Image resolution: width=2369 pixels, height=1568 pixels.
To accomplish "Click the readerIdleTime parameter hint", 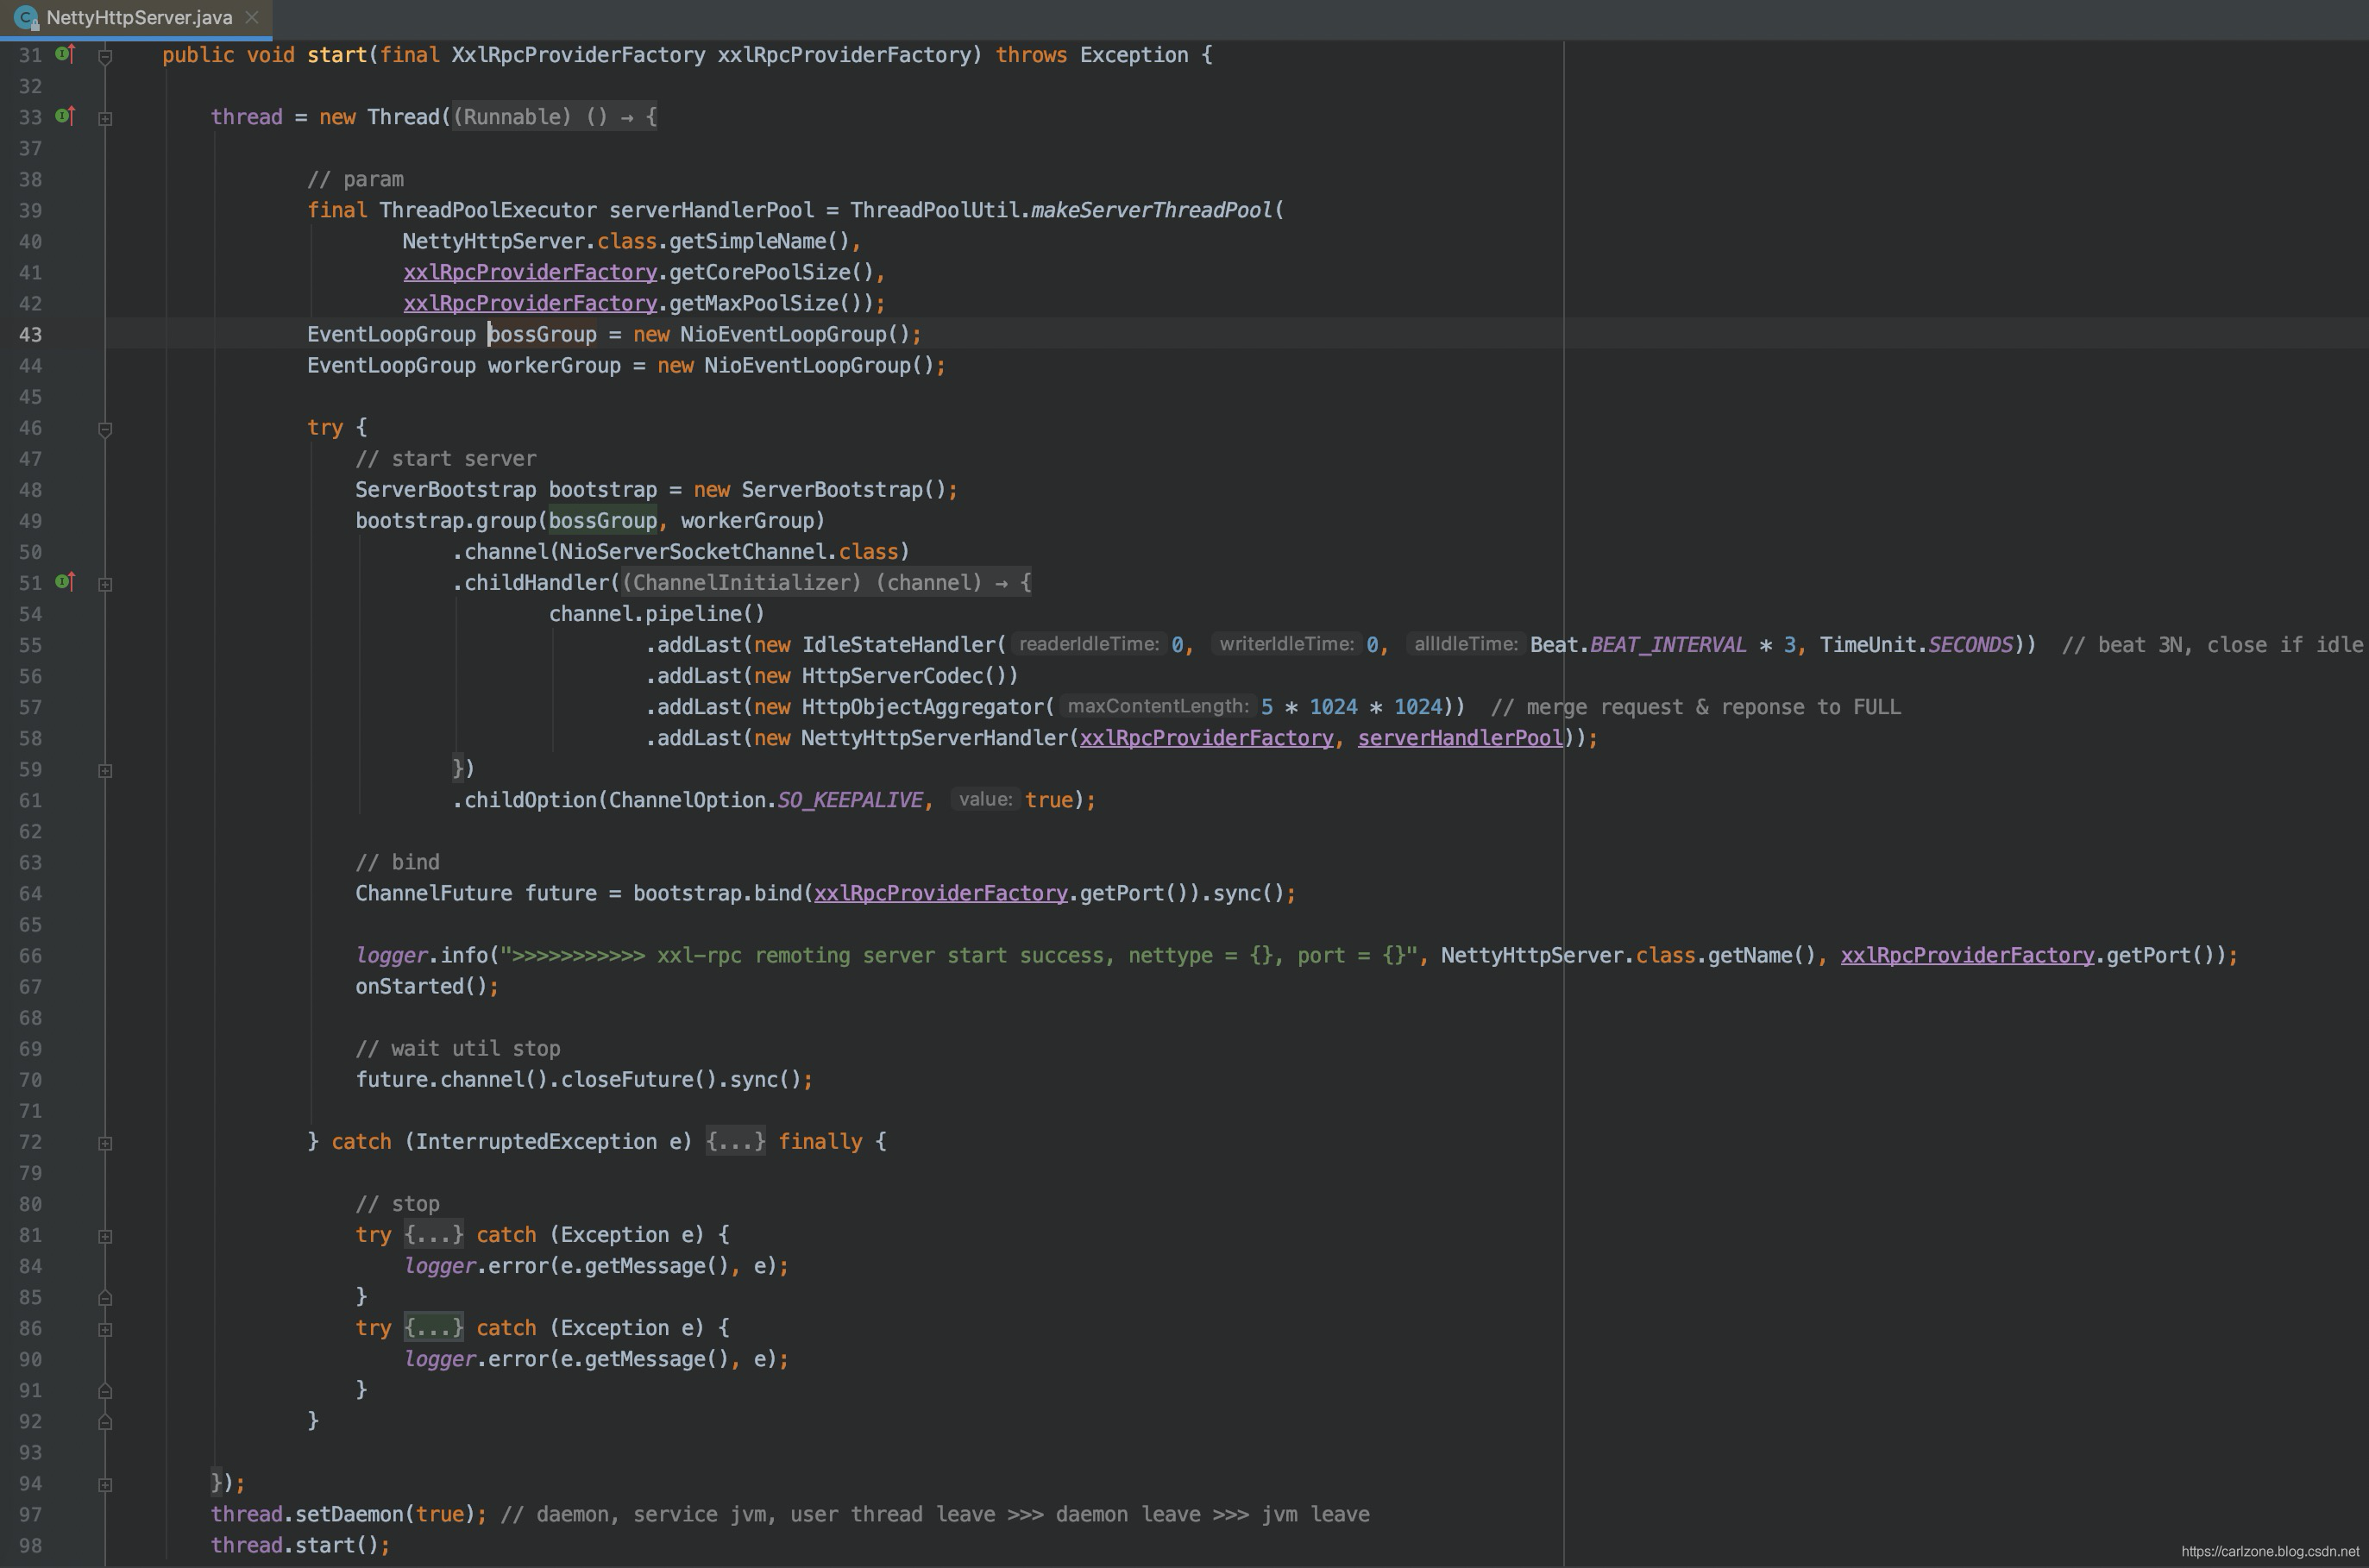I will 1089,644.
